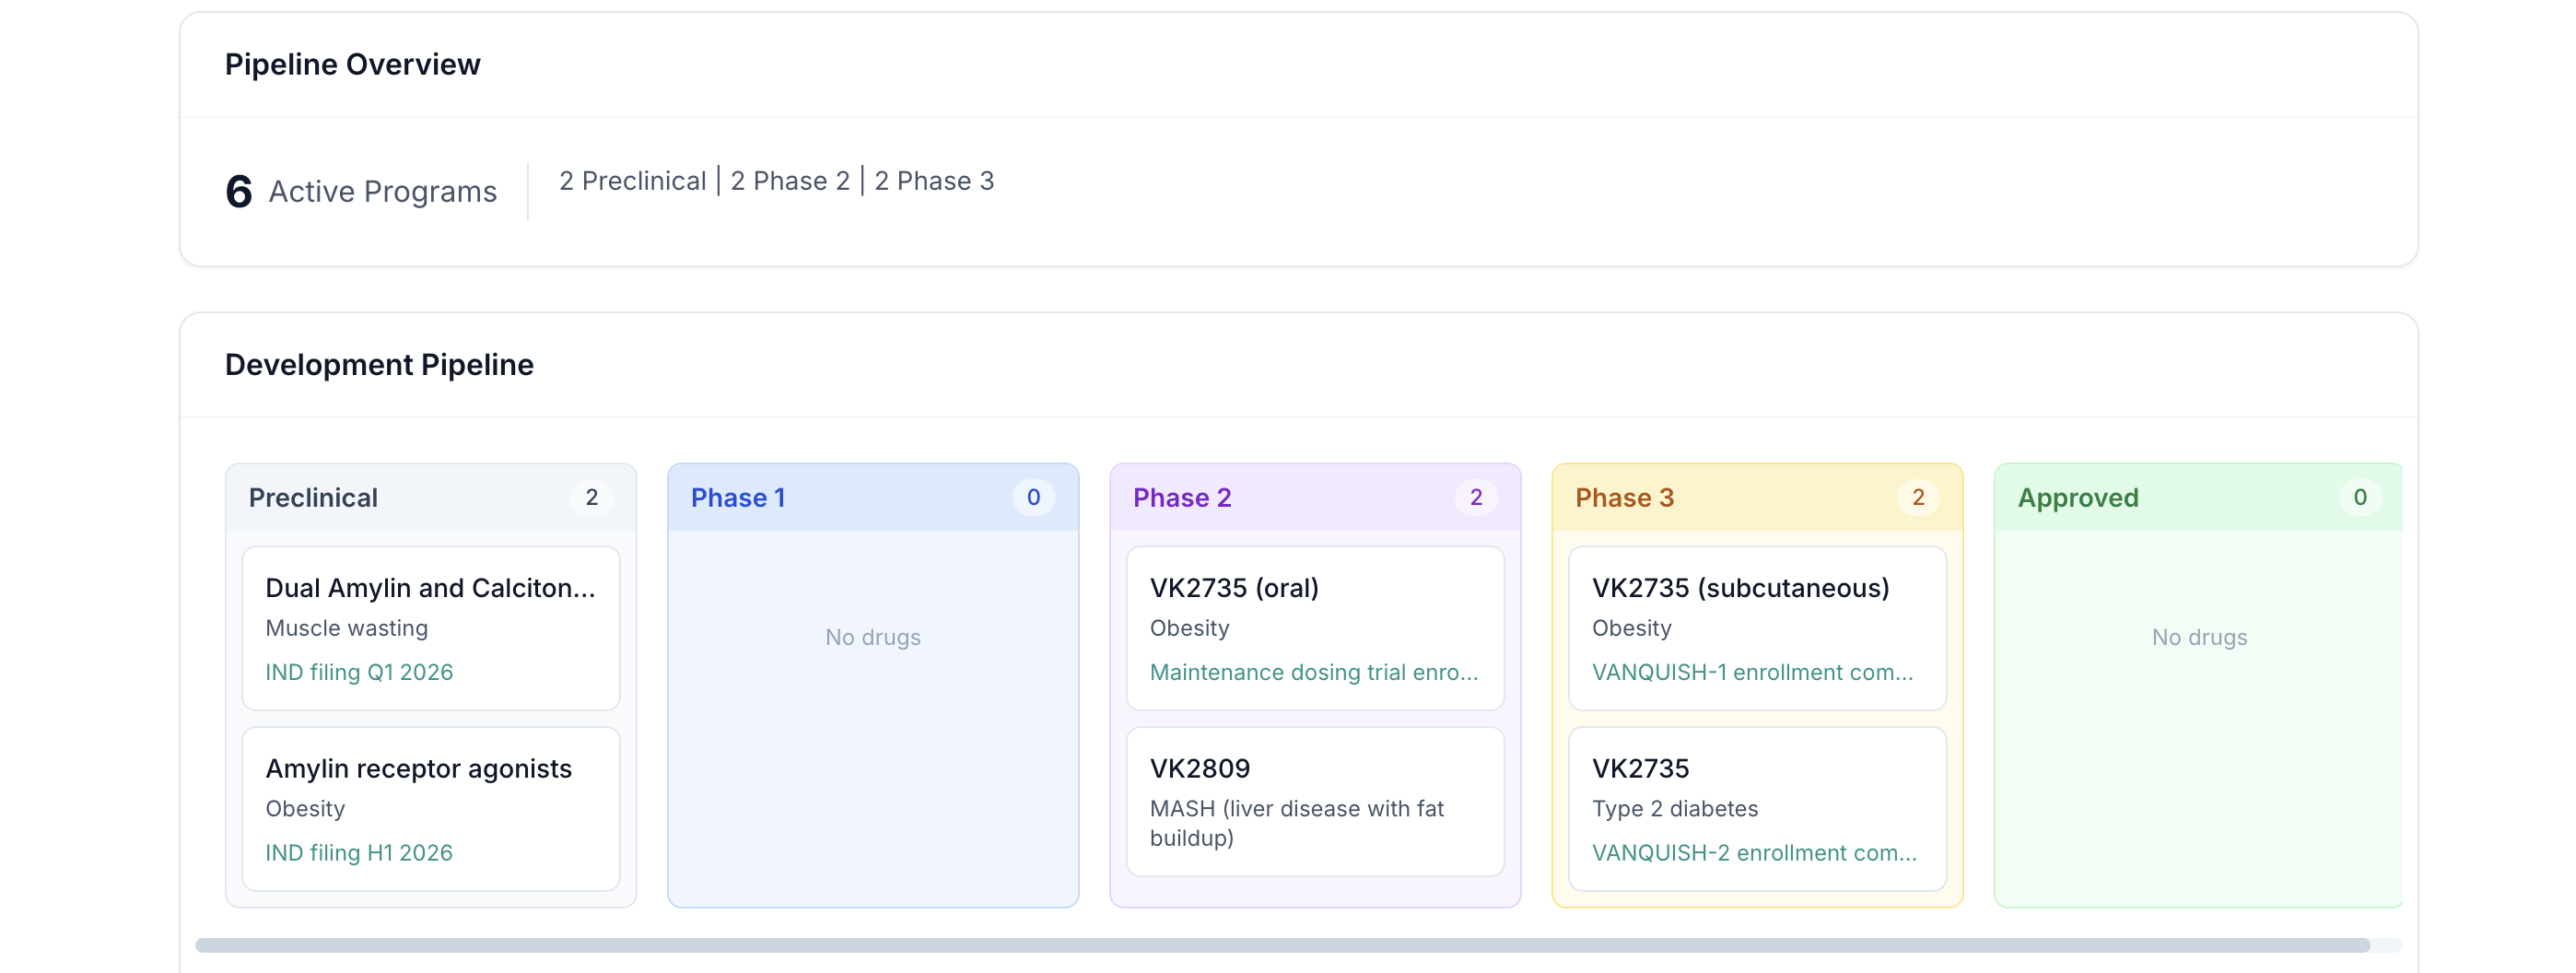
Task: Click the Phase 2 count badge
Action: pyautogui.click(x=1475, y=497)
